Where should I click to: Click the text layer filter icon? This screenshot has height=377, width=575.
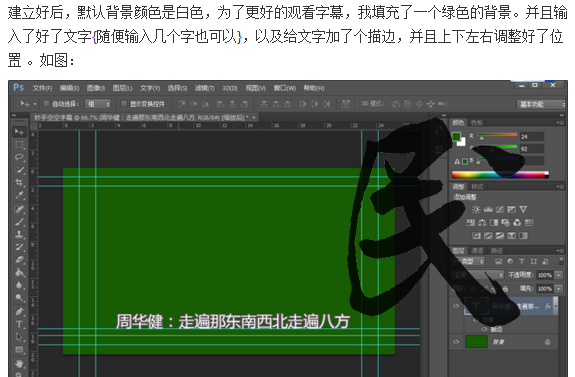(x=521, y=261)
